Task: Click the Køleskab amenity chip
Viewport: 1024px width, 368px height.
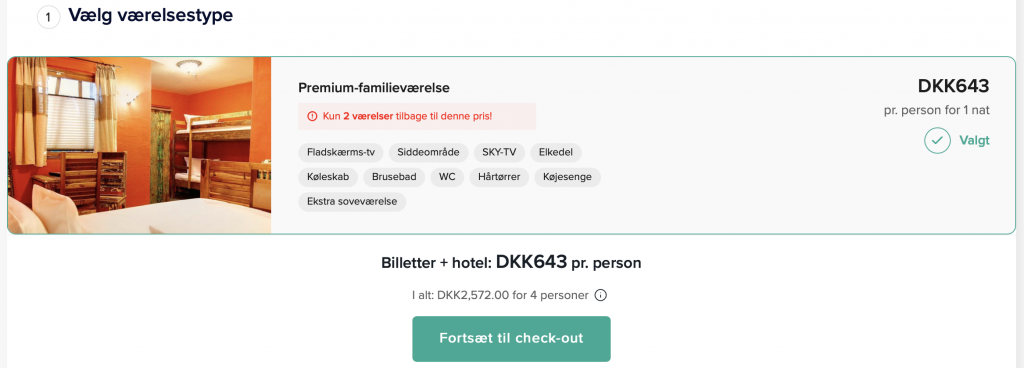Action: [328, 177]
